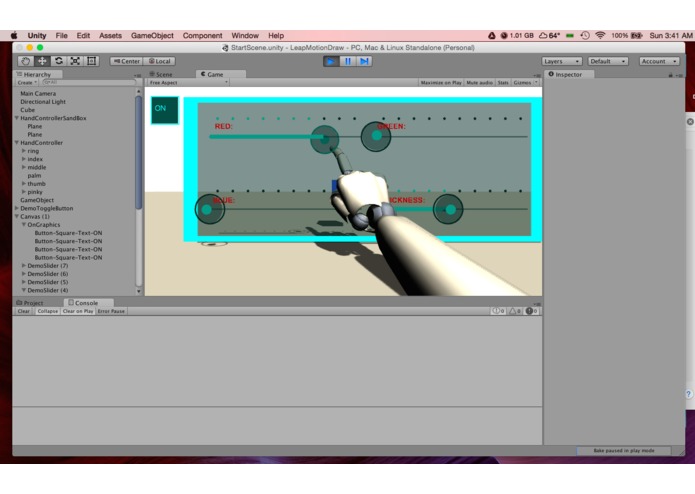Screen dimensions: 695x494
Task: Stop play mode with Play button
Action: pyautogui.click(x=331, y=61)
